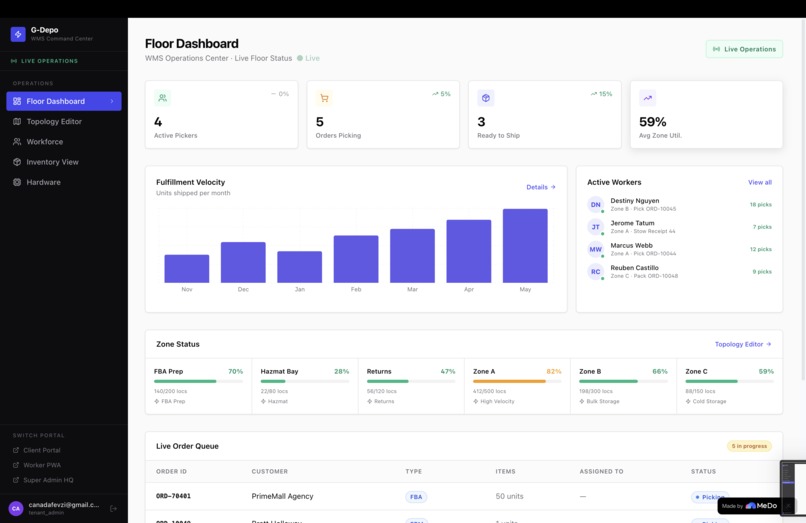Click the CA user avatar

(x=16, y=508)
